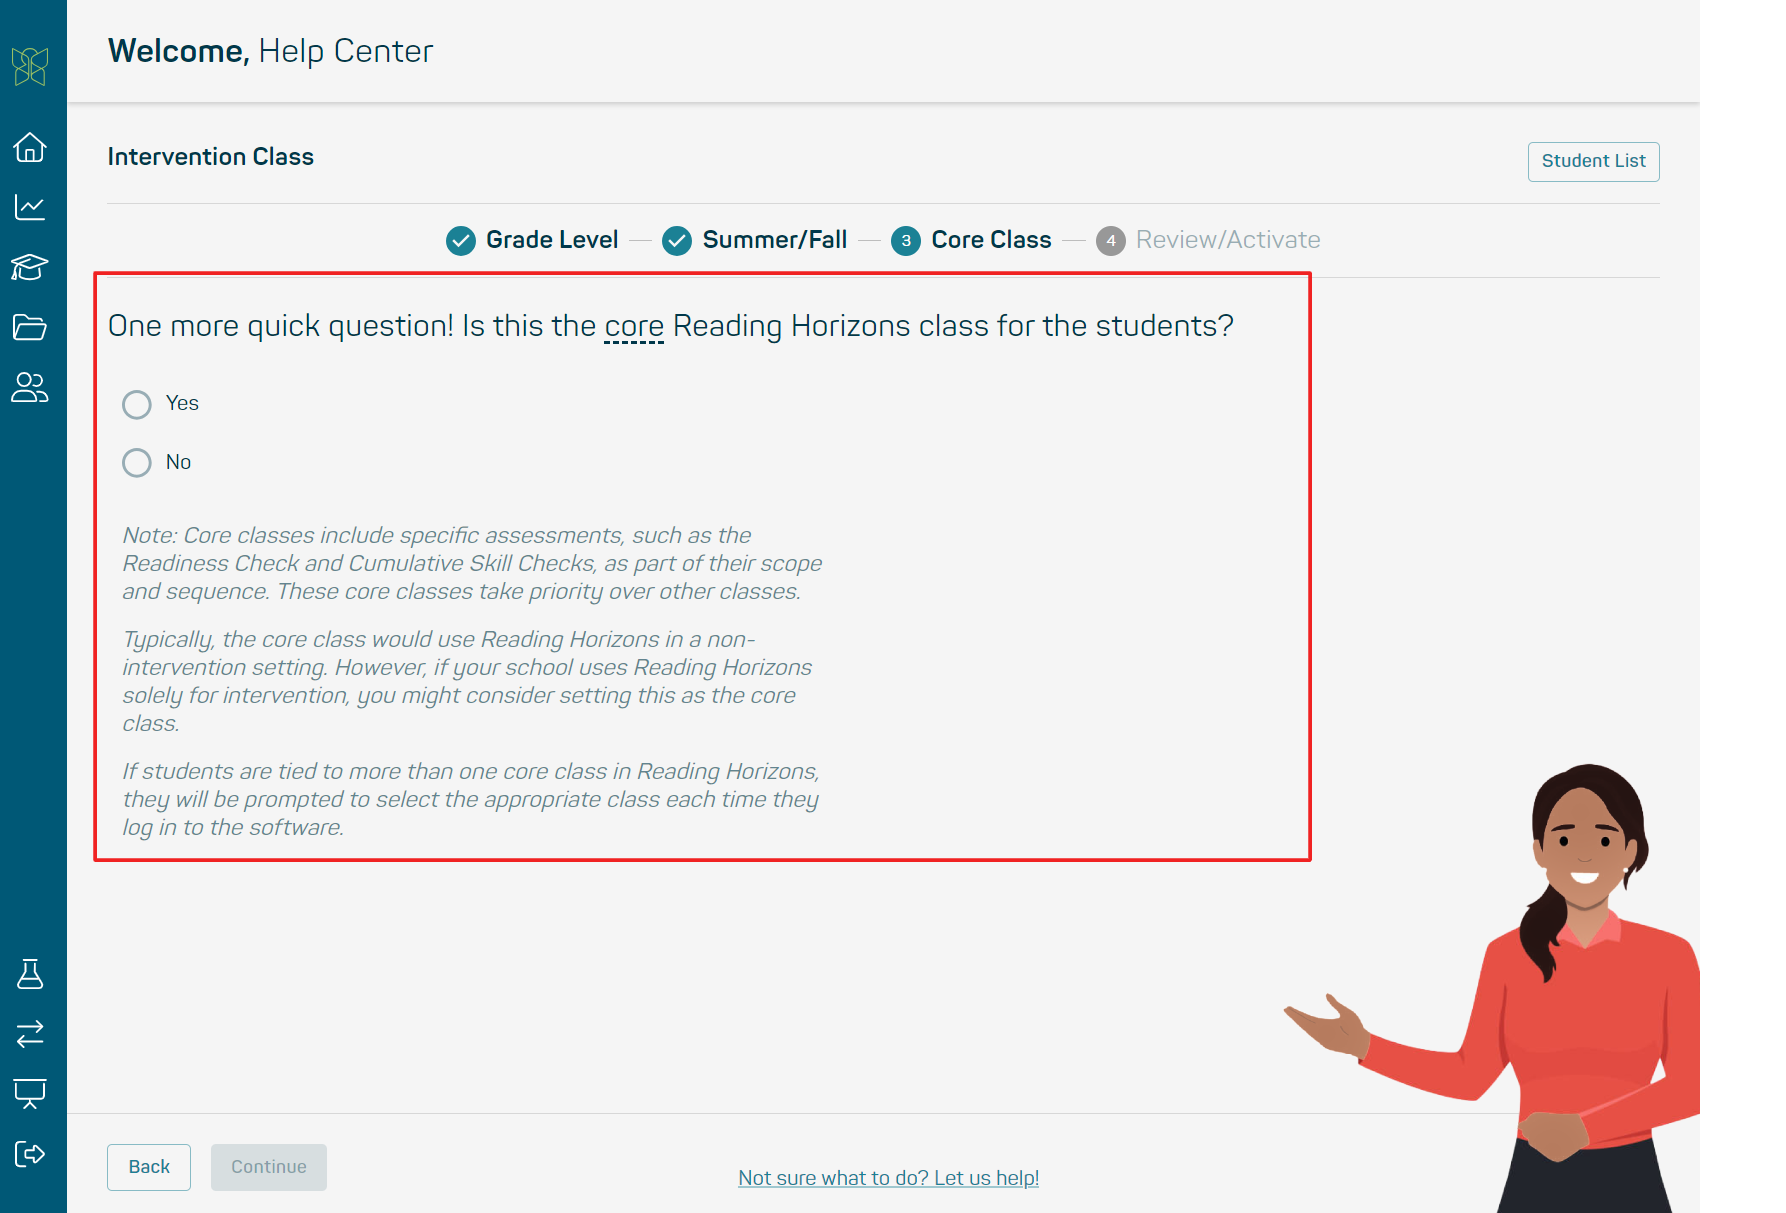This screenshot has height=1213, width=1786.
Task: Select the Yes radio button
Action: (137, 404)
